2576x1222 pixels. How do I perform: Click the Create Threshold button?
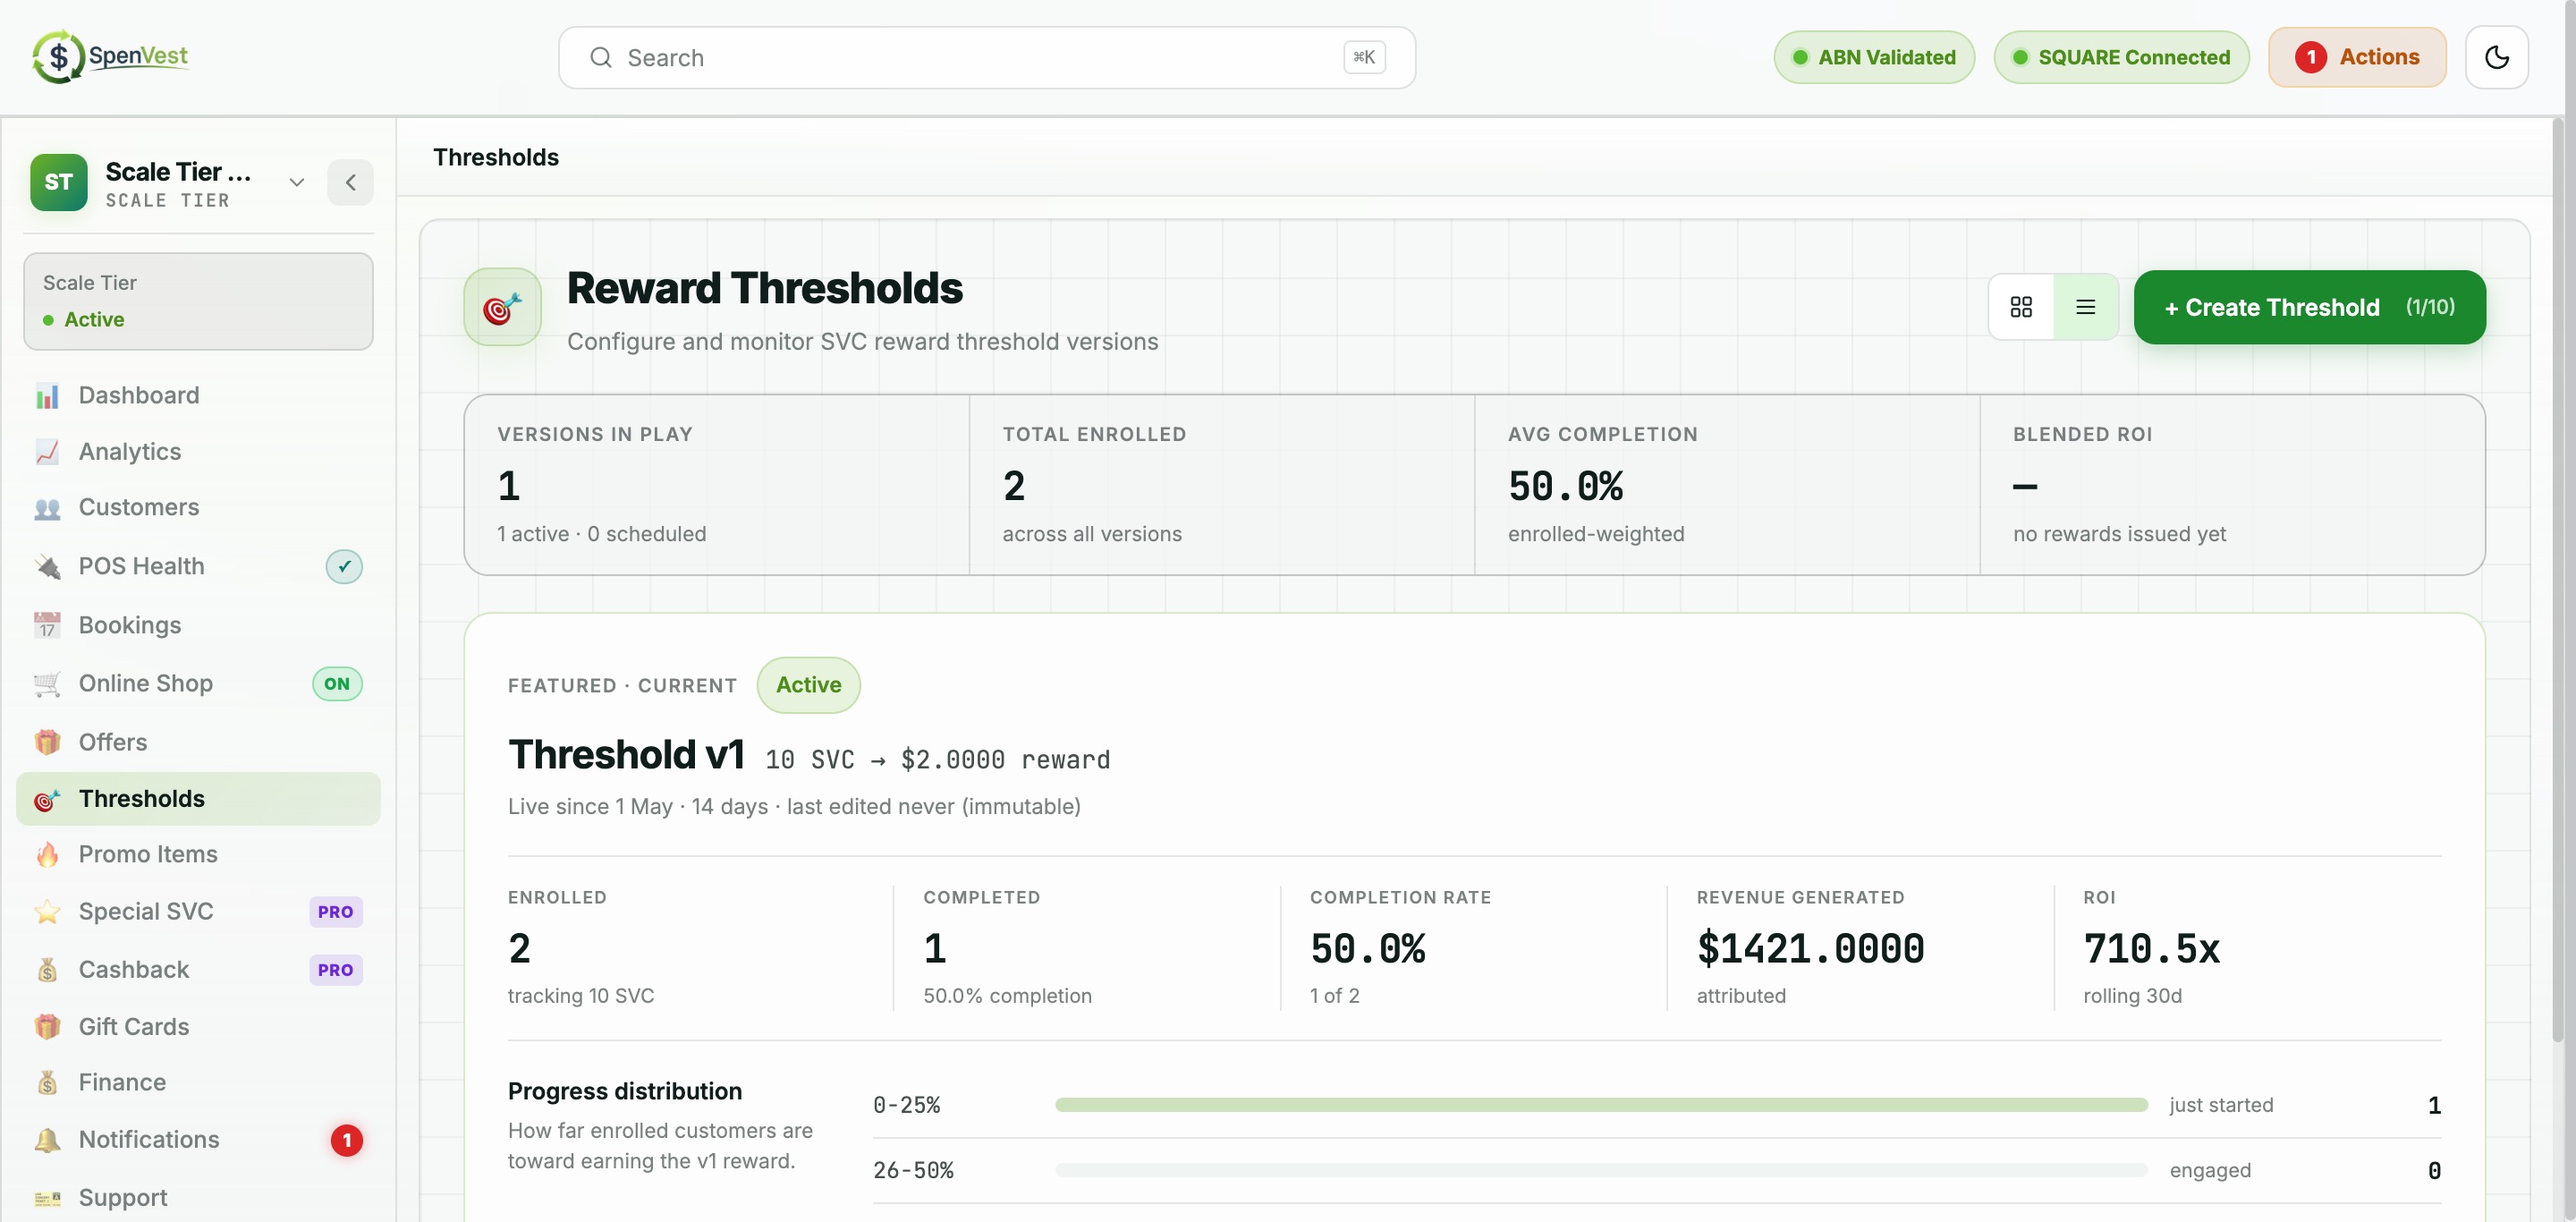pyautogui.click(x=2309, y=307)
